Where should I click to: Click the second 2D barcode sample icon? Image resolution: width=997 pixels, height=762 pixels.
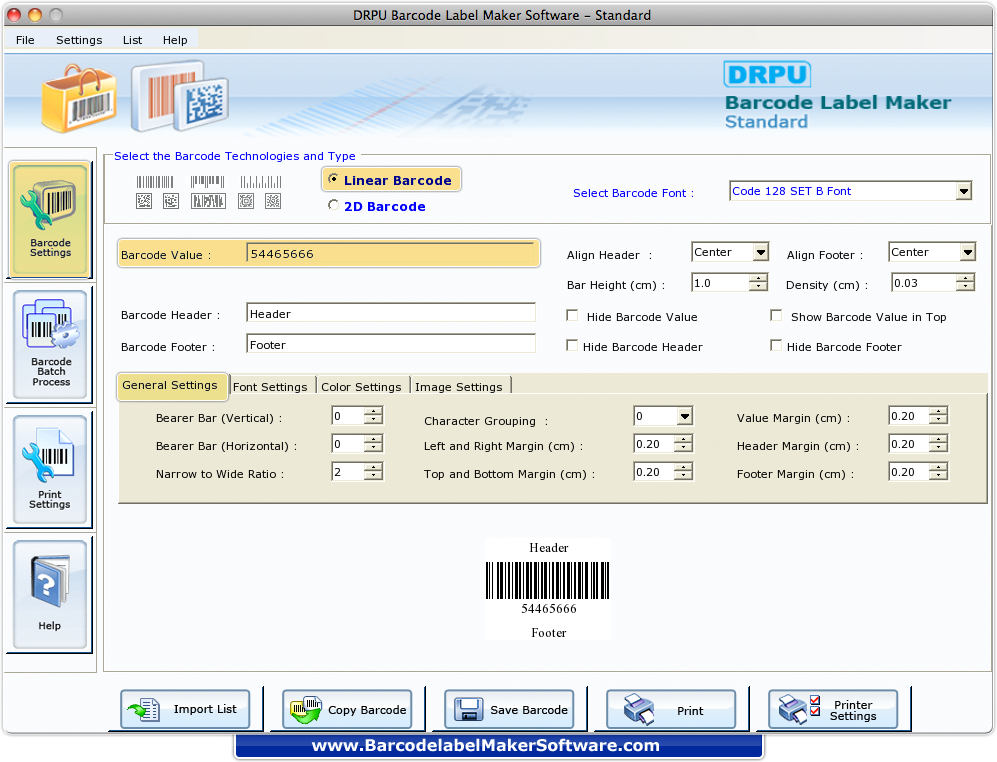(171, 202)
